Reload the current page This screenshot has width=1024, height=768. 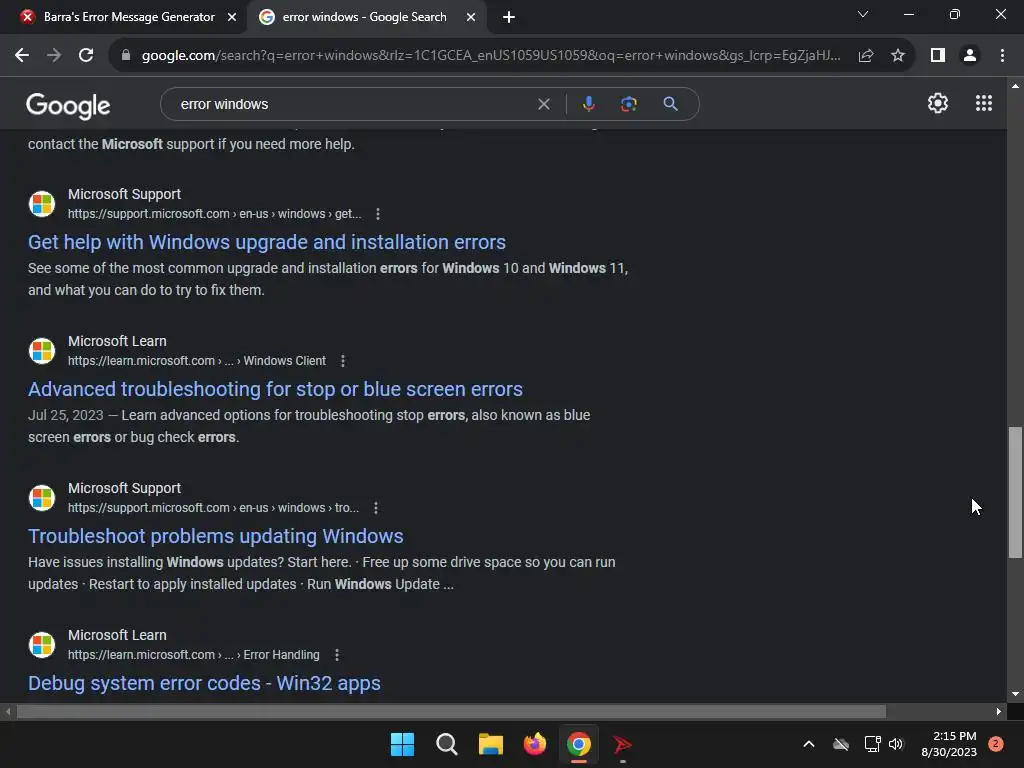[86, 56]
